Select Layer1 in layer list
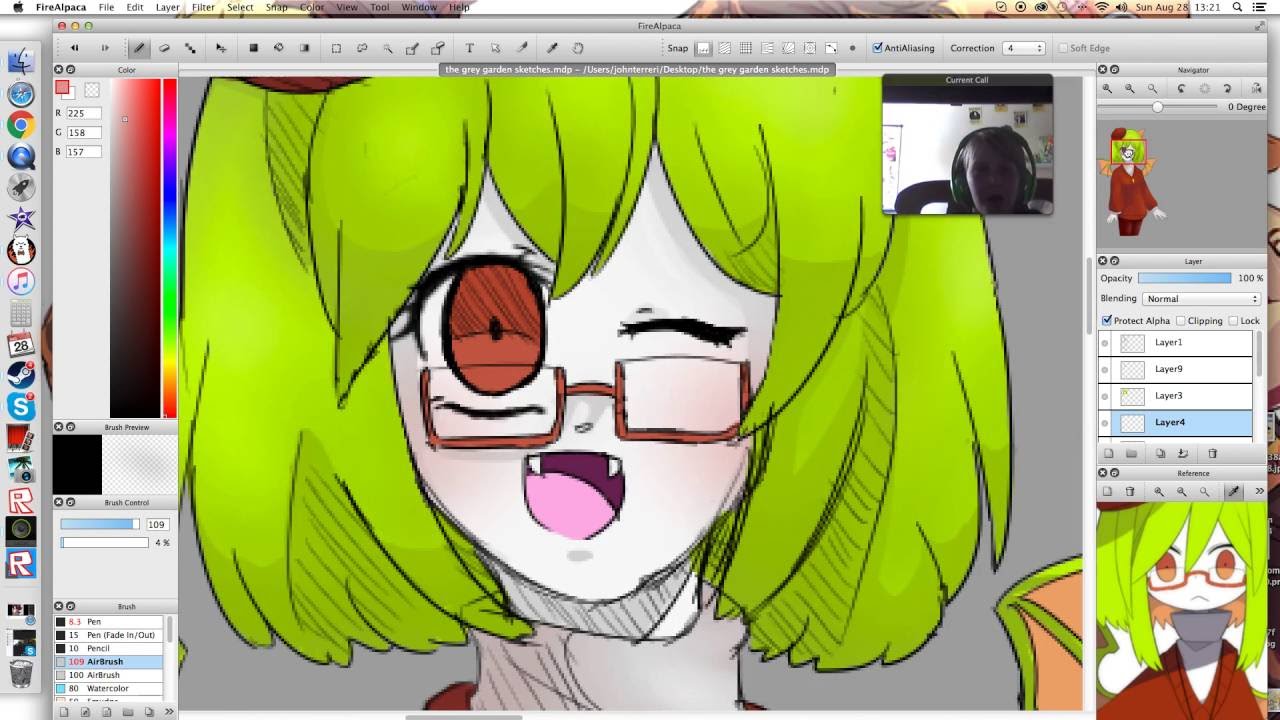The width and height of the screenshot is (1280, 720). pos(1175,343)
